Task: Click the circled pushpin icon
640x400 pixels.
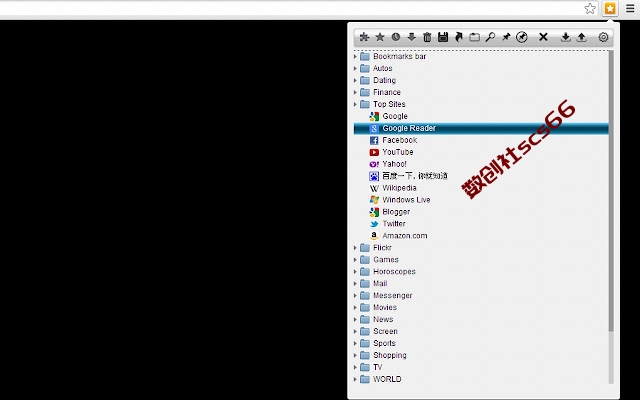Action: (522, 37)
